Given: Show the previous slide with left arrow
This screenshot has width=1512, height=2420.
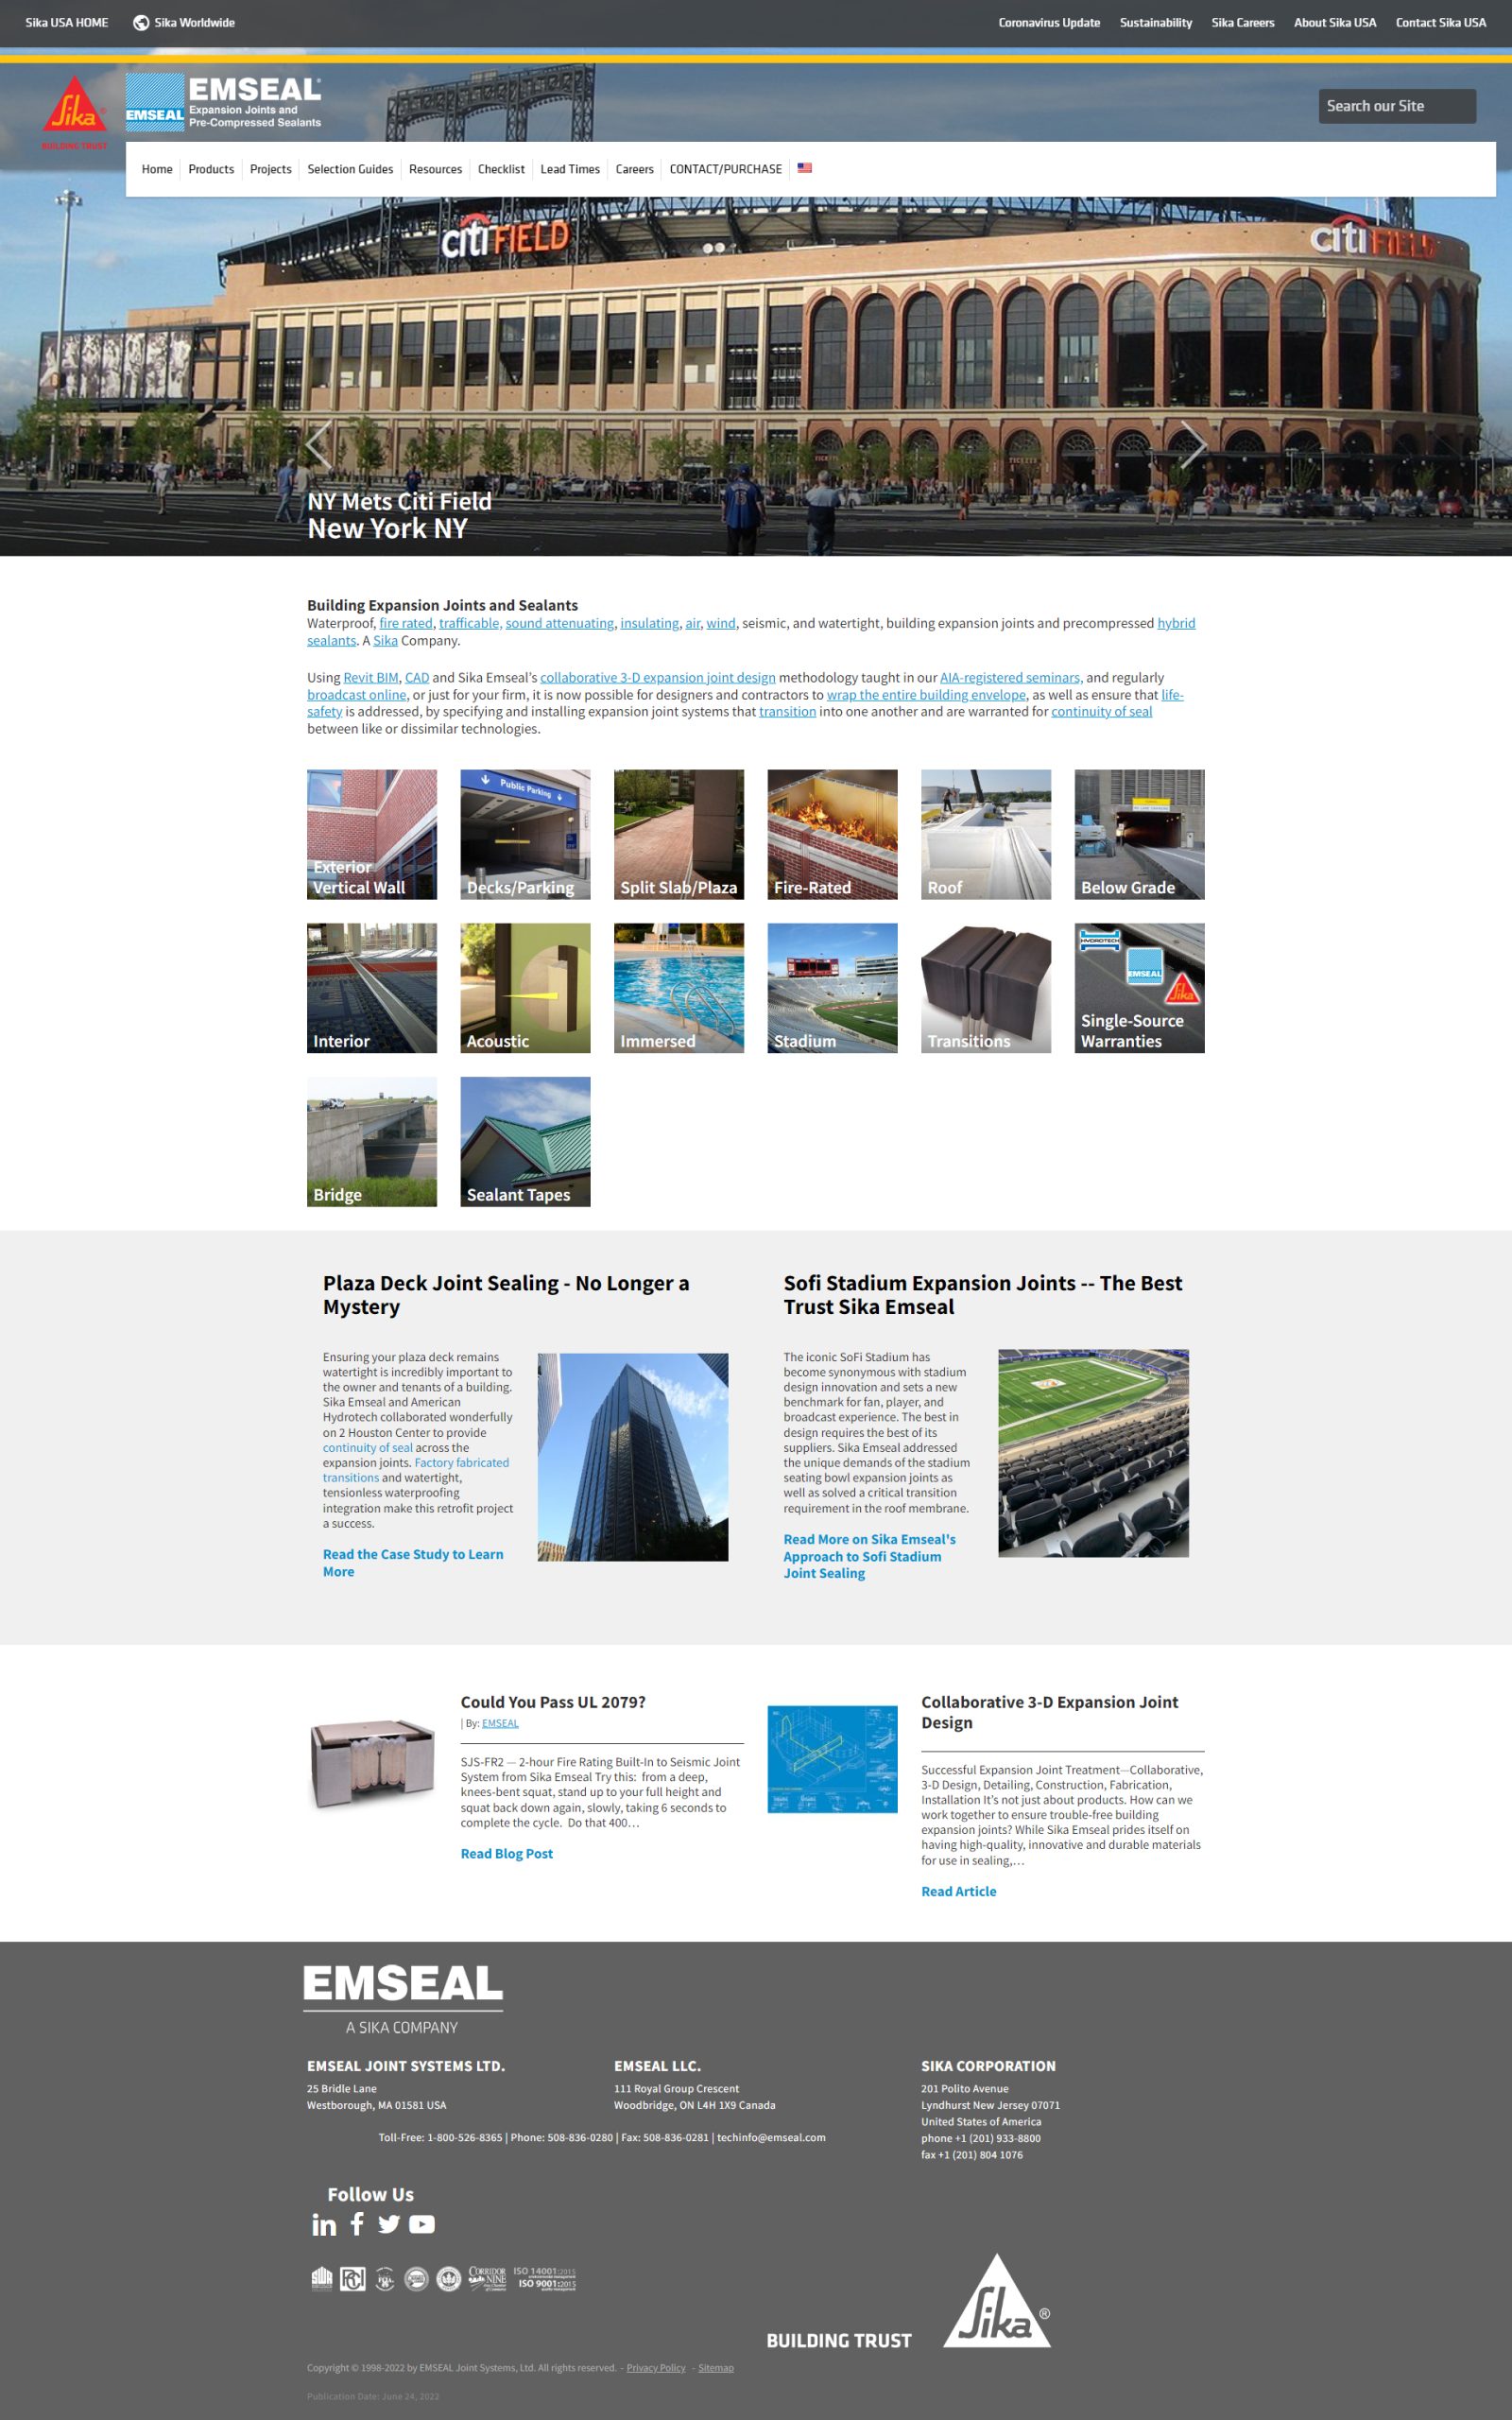Looking at the screenshot, I should coord(318,444).
